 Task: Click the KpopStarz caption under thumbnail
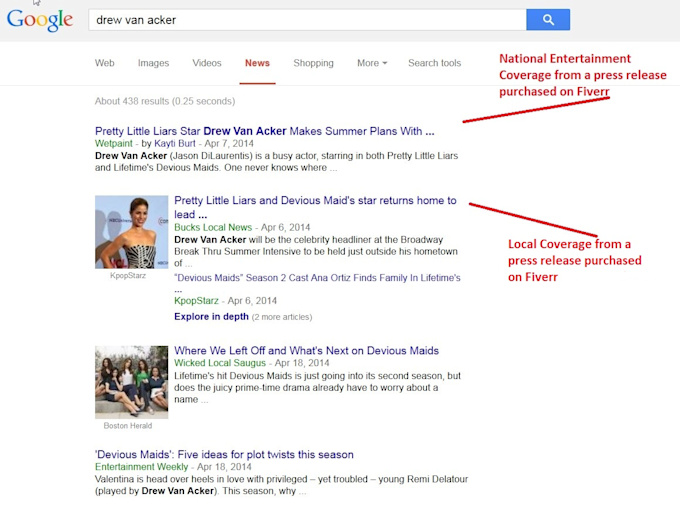point(128,275)
